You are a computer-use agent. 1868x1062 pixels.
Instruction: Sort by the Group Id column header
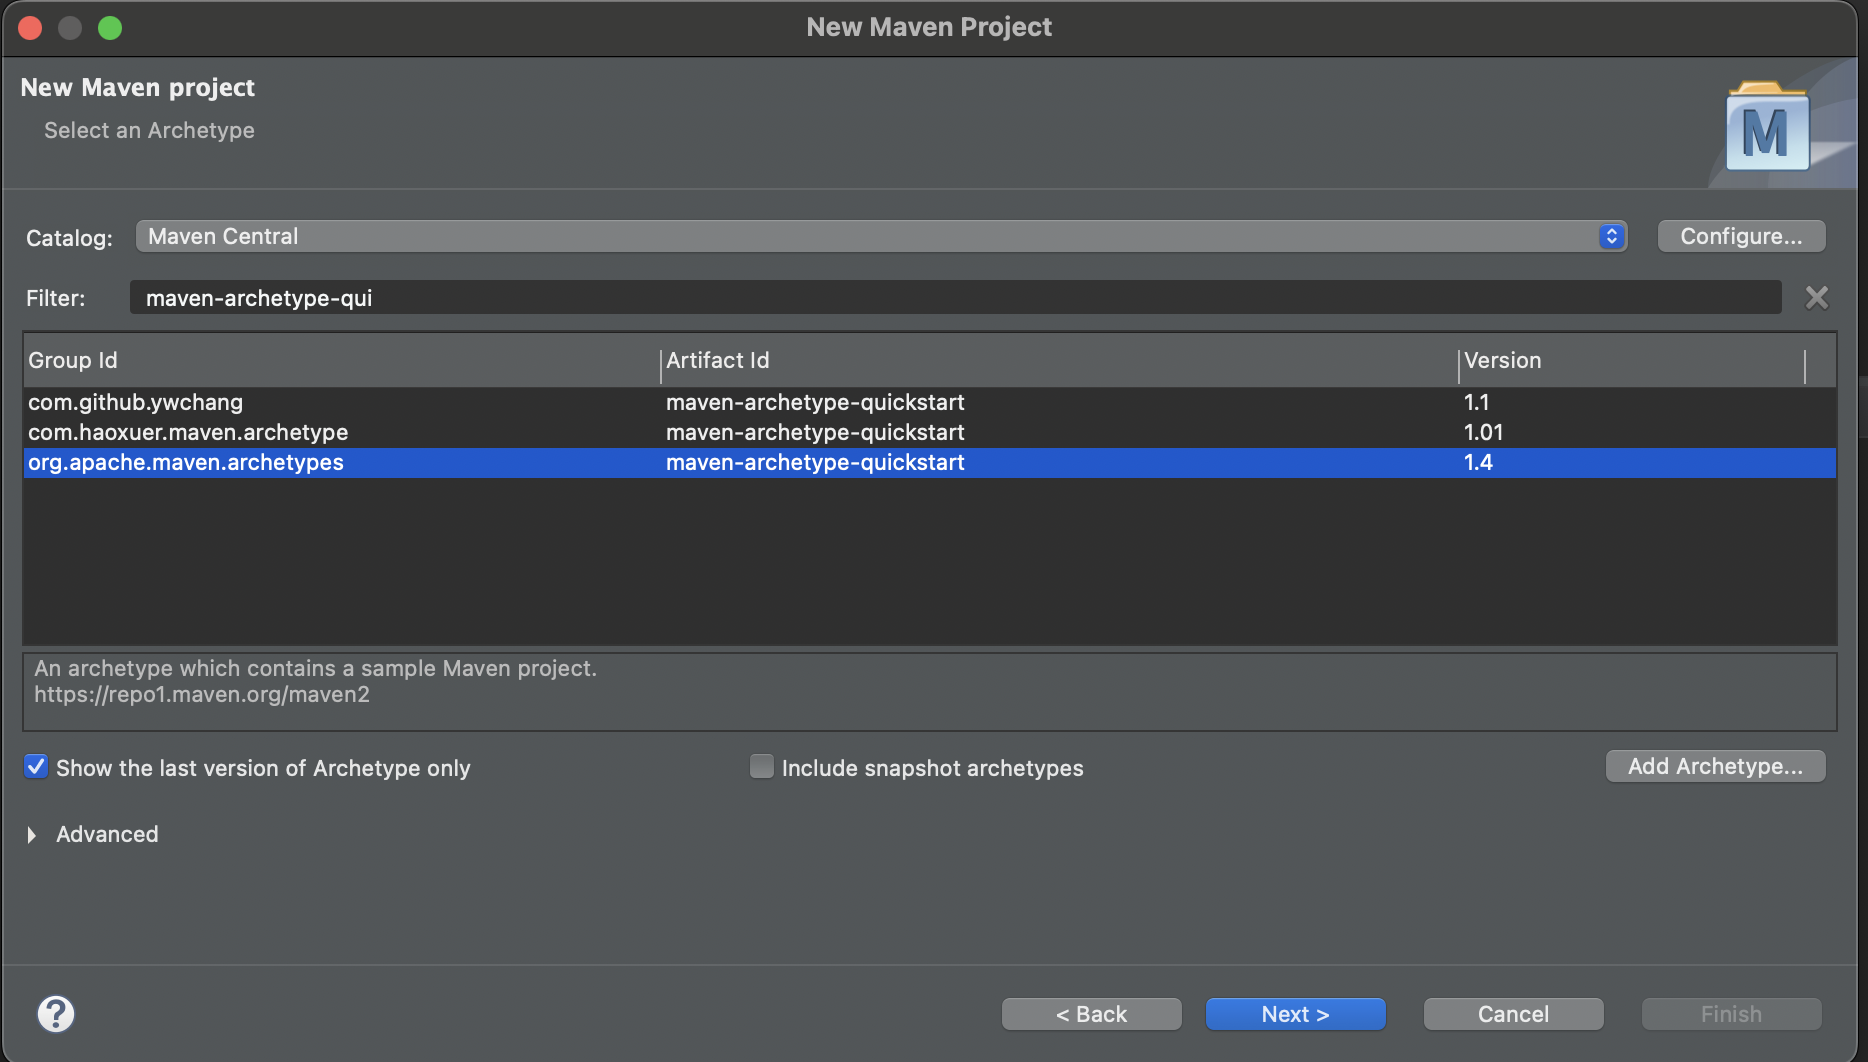click(x=341, y=360)
